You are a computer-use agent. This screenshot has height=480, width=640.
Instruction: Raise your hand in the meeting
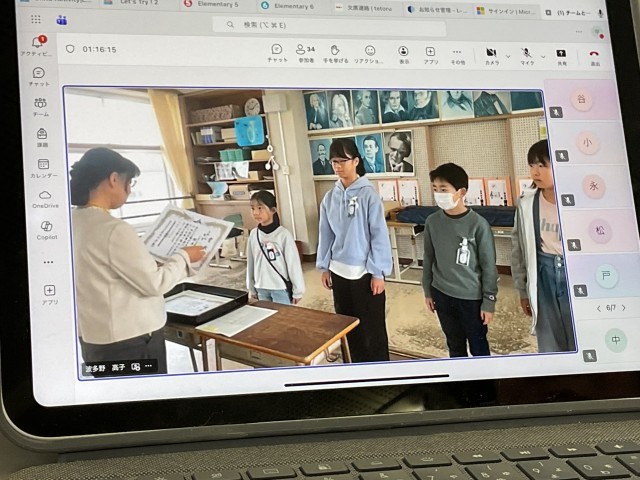point(335,52)
